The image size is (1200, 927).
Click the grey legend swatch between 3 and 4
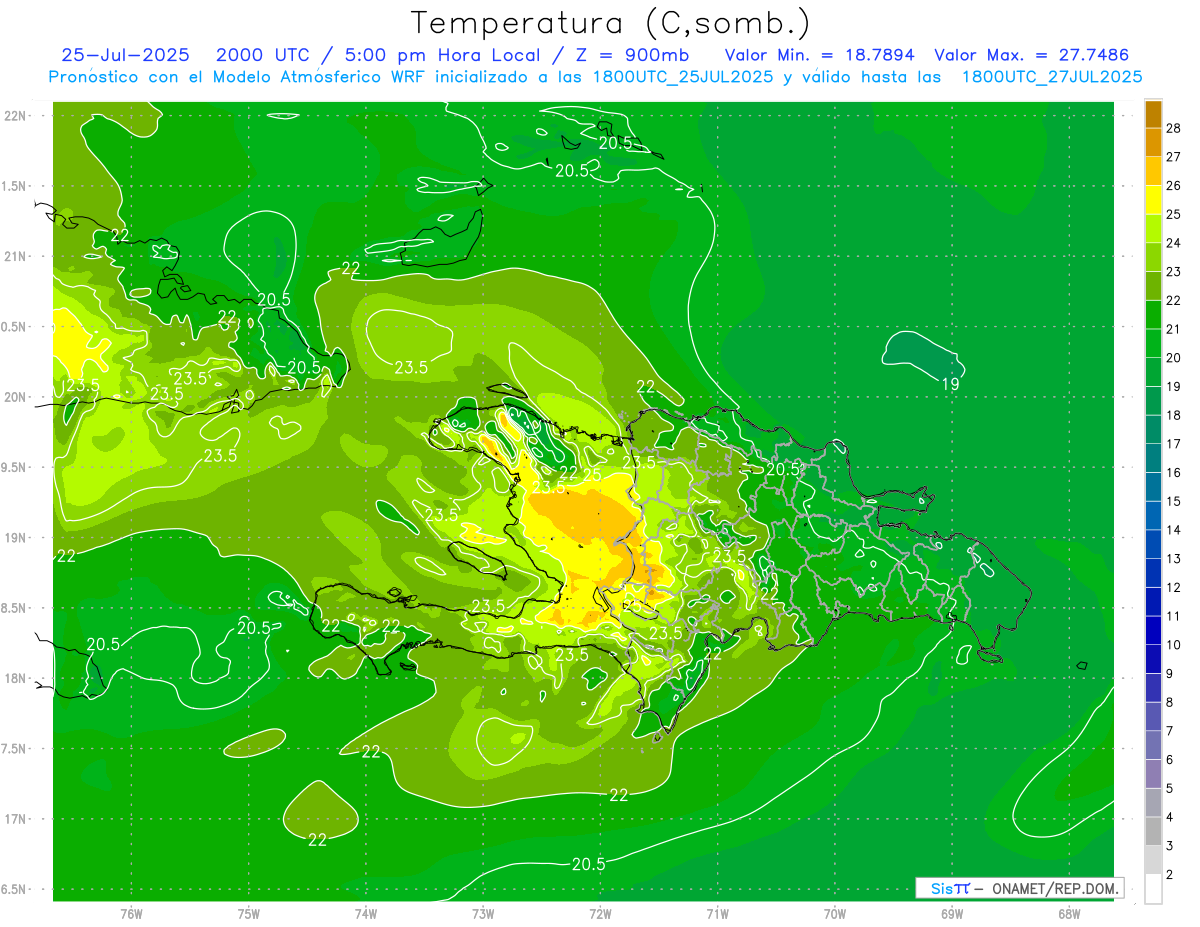[x=1153, y=831]
